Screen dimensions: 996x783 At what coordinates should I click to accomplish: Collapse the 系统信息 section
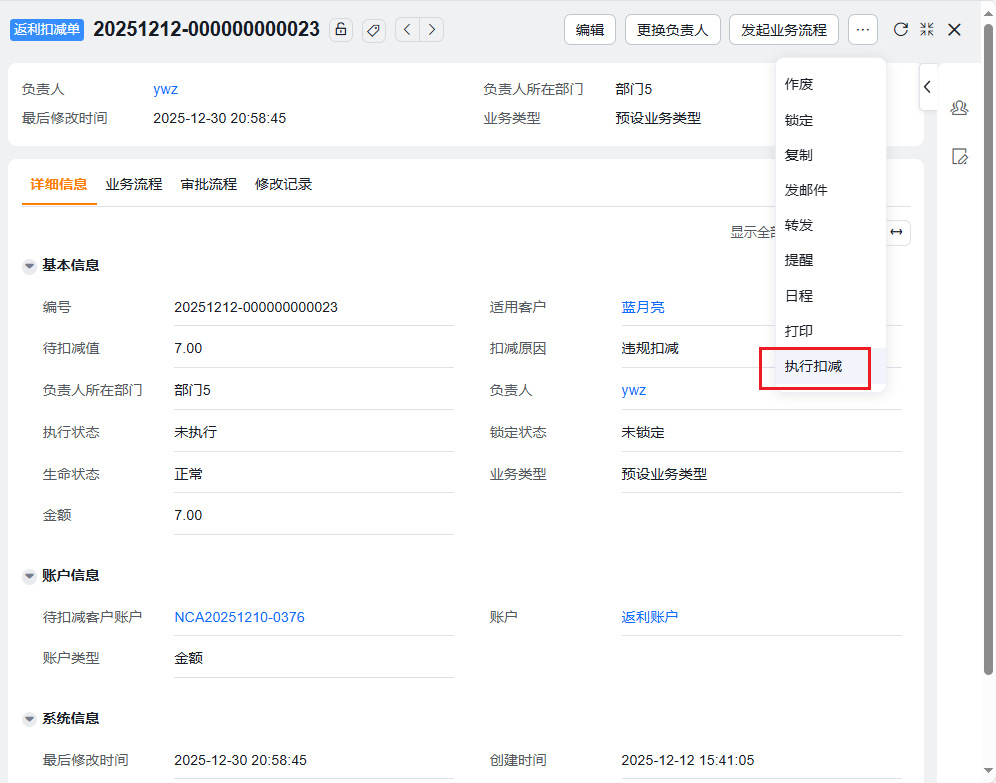[x=29, y=719]
